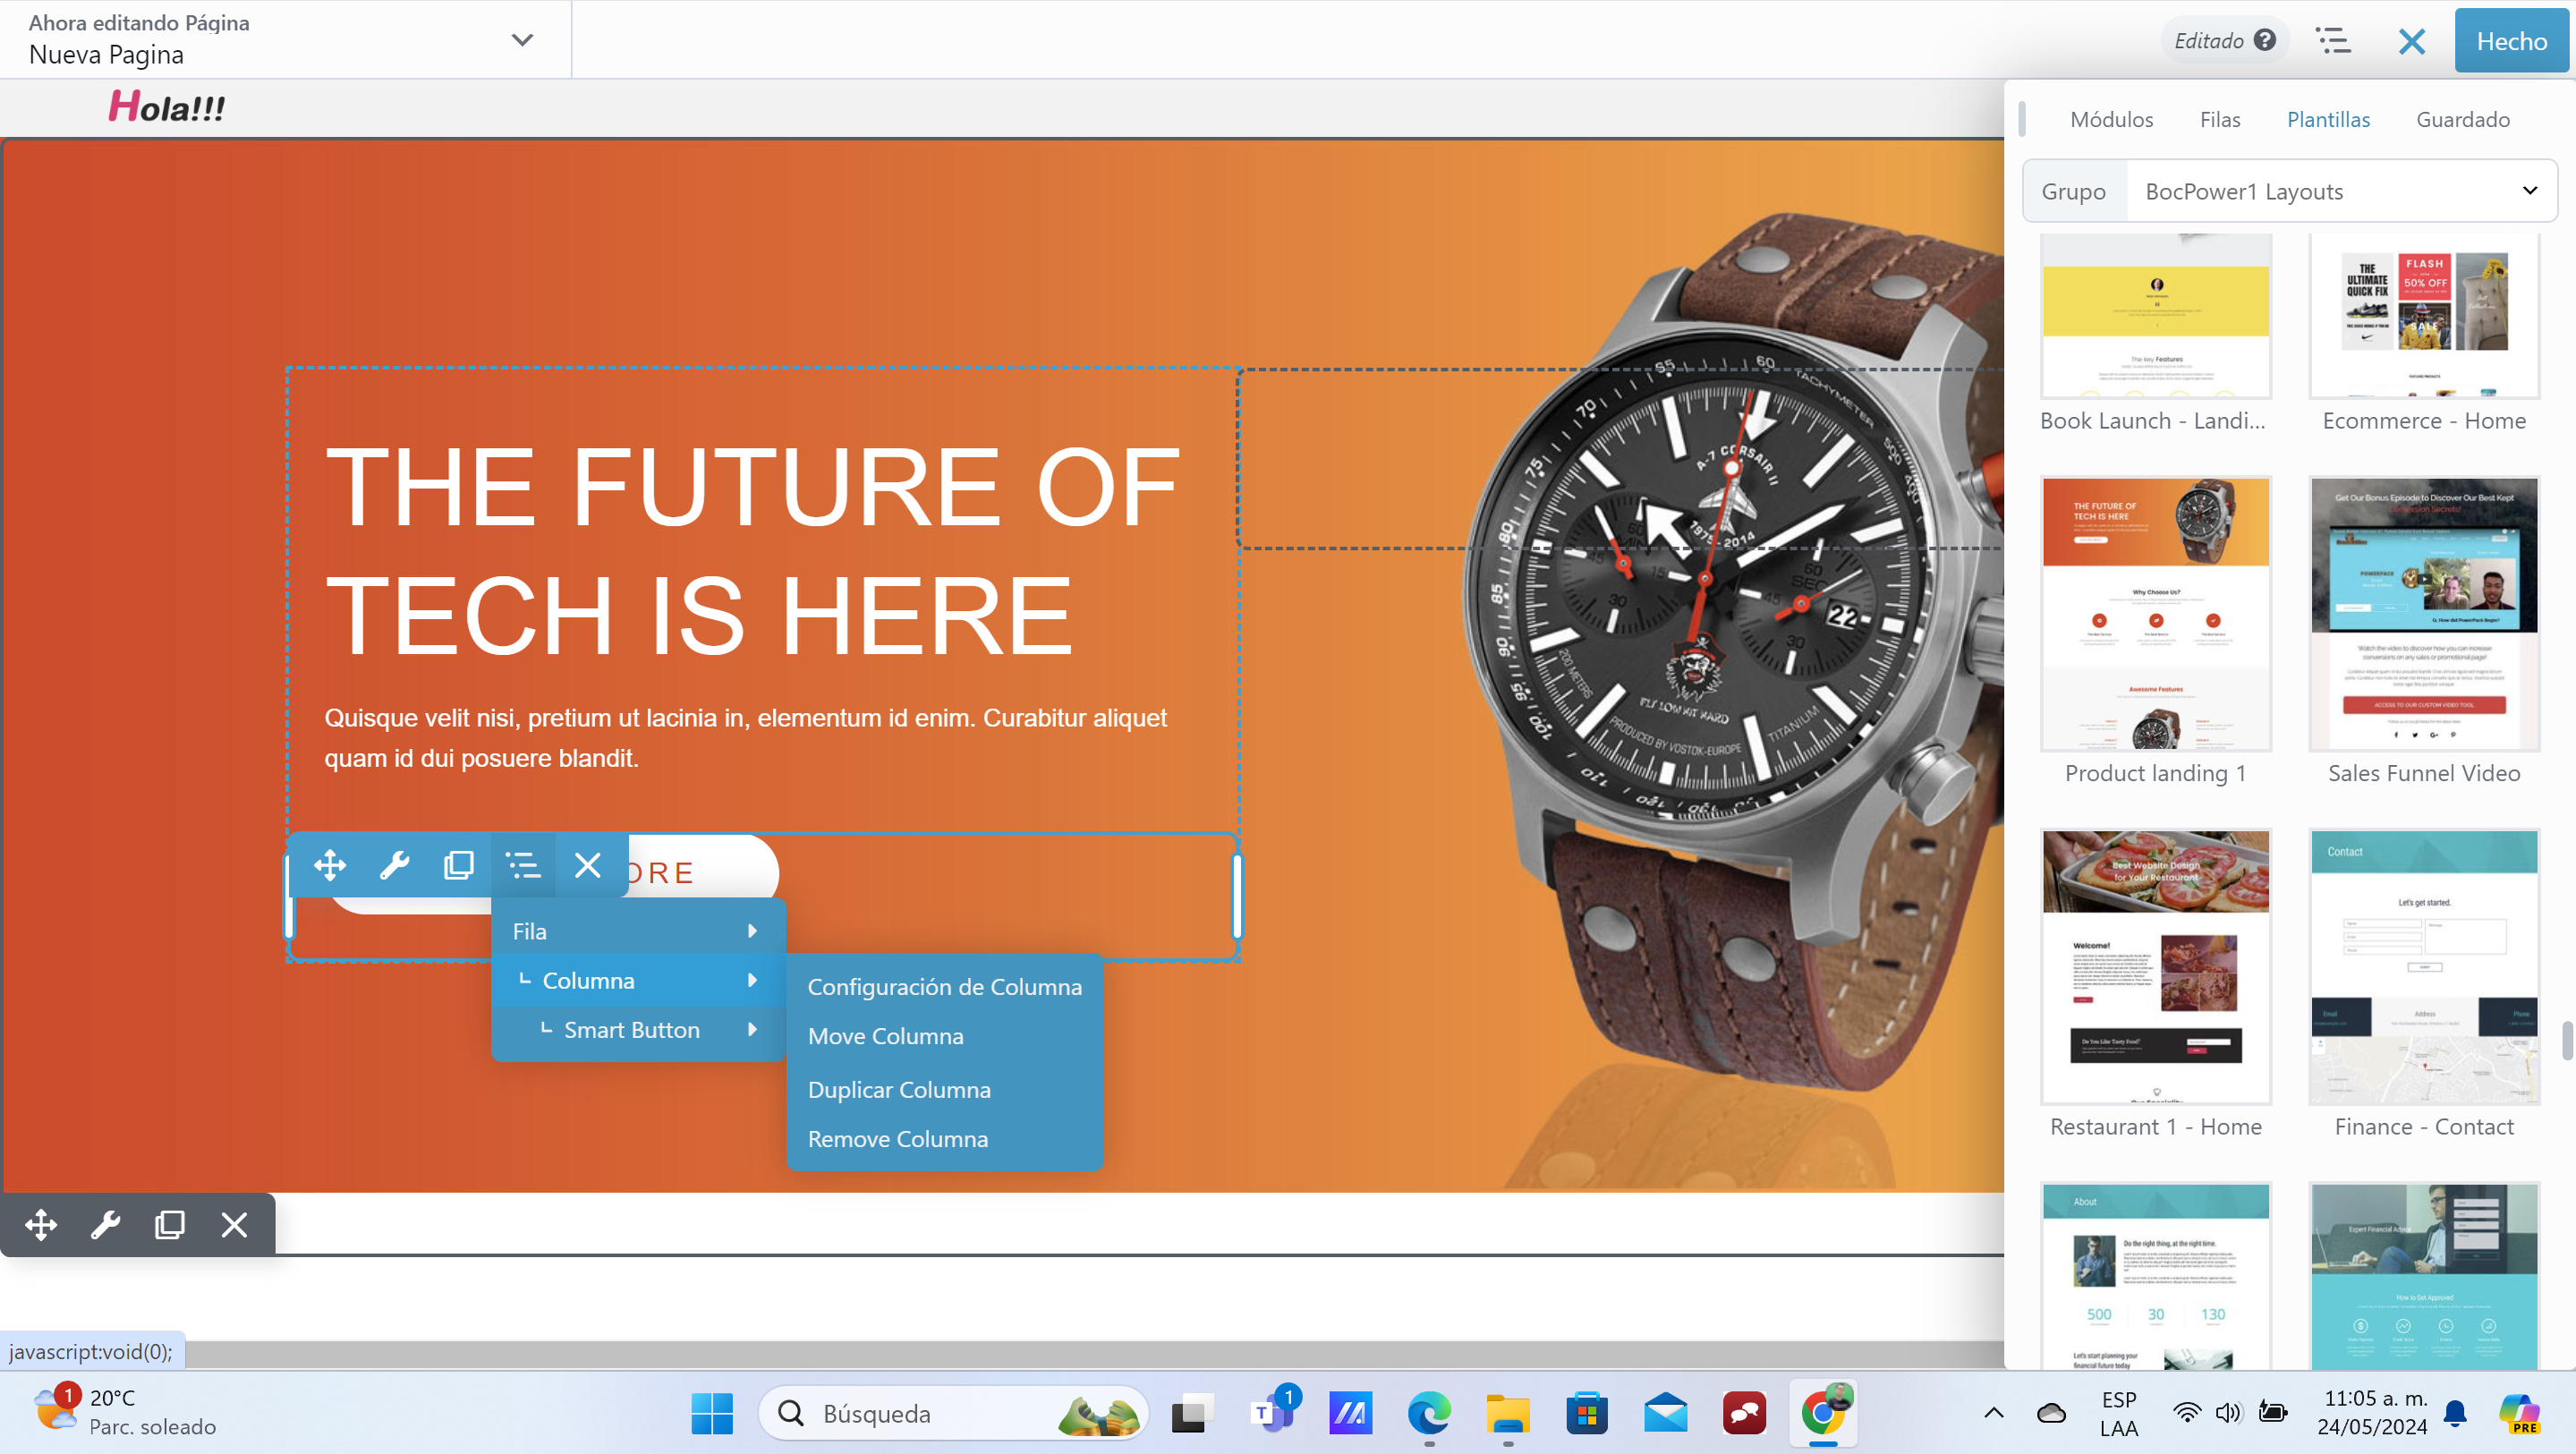The width and height of the screenshot is (2576, 1454).
Task: Open the outline panel icon in top bar
Action: [2333, 41]
